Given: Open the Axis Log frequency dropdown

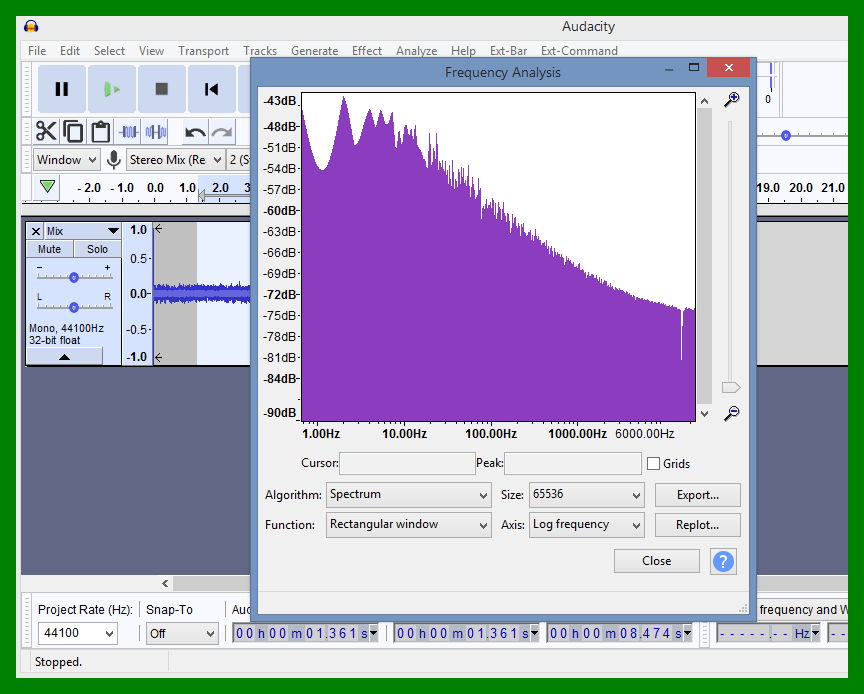Looking at the screenshot, I should [586, 525].
